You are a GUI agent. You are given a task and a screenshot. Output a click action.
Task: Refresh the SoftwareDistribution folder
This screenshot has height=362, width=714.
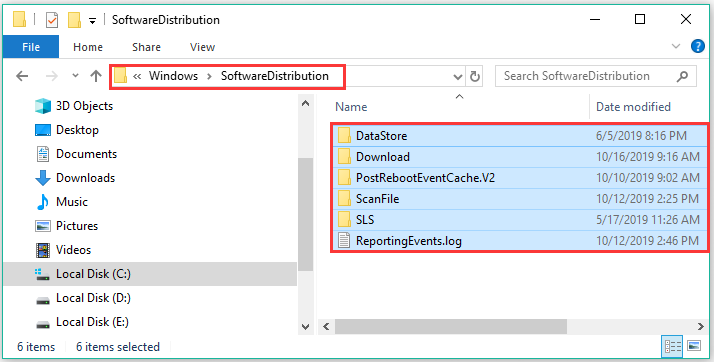(474, 76)
